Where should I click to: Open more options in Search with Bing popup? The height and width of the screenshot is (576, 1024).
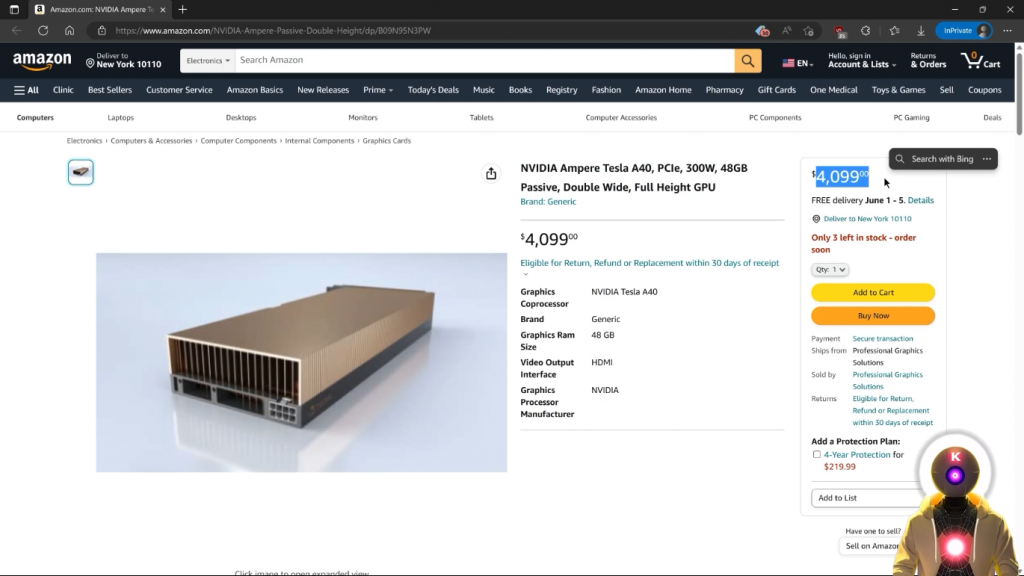point(987,159)
